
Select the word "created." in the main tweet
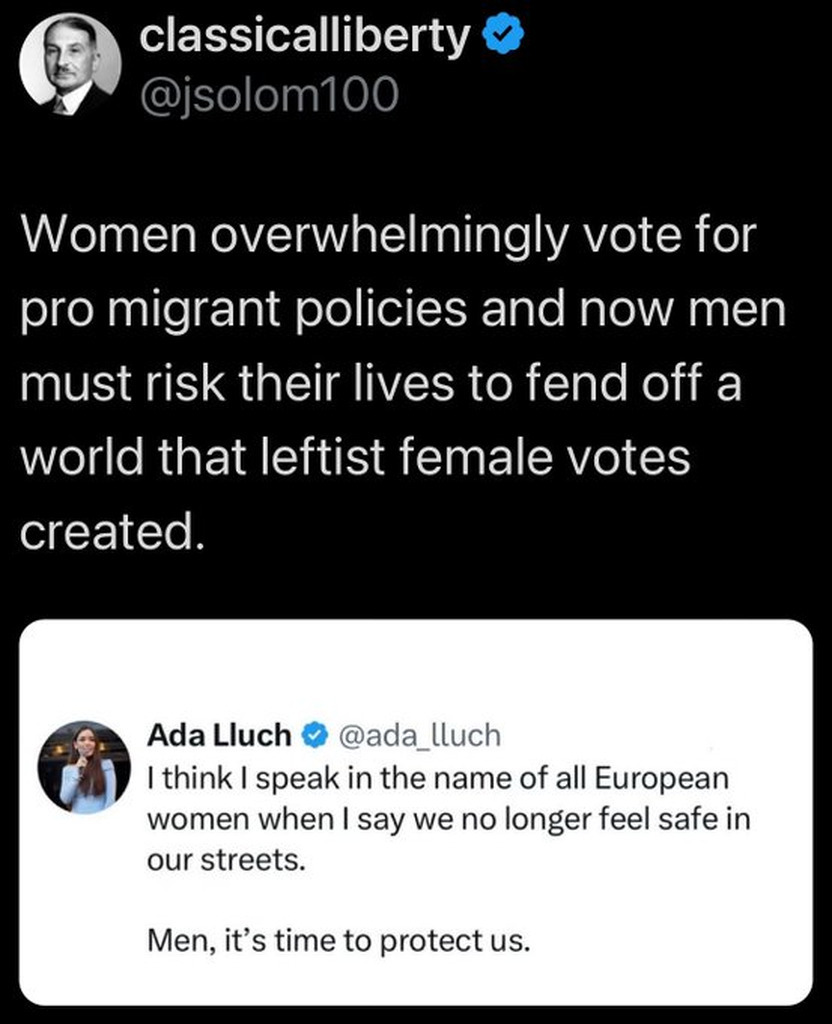(x=113, y=530)
